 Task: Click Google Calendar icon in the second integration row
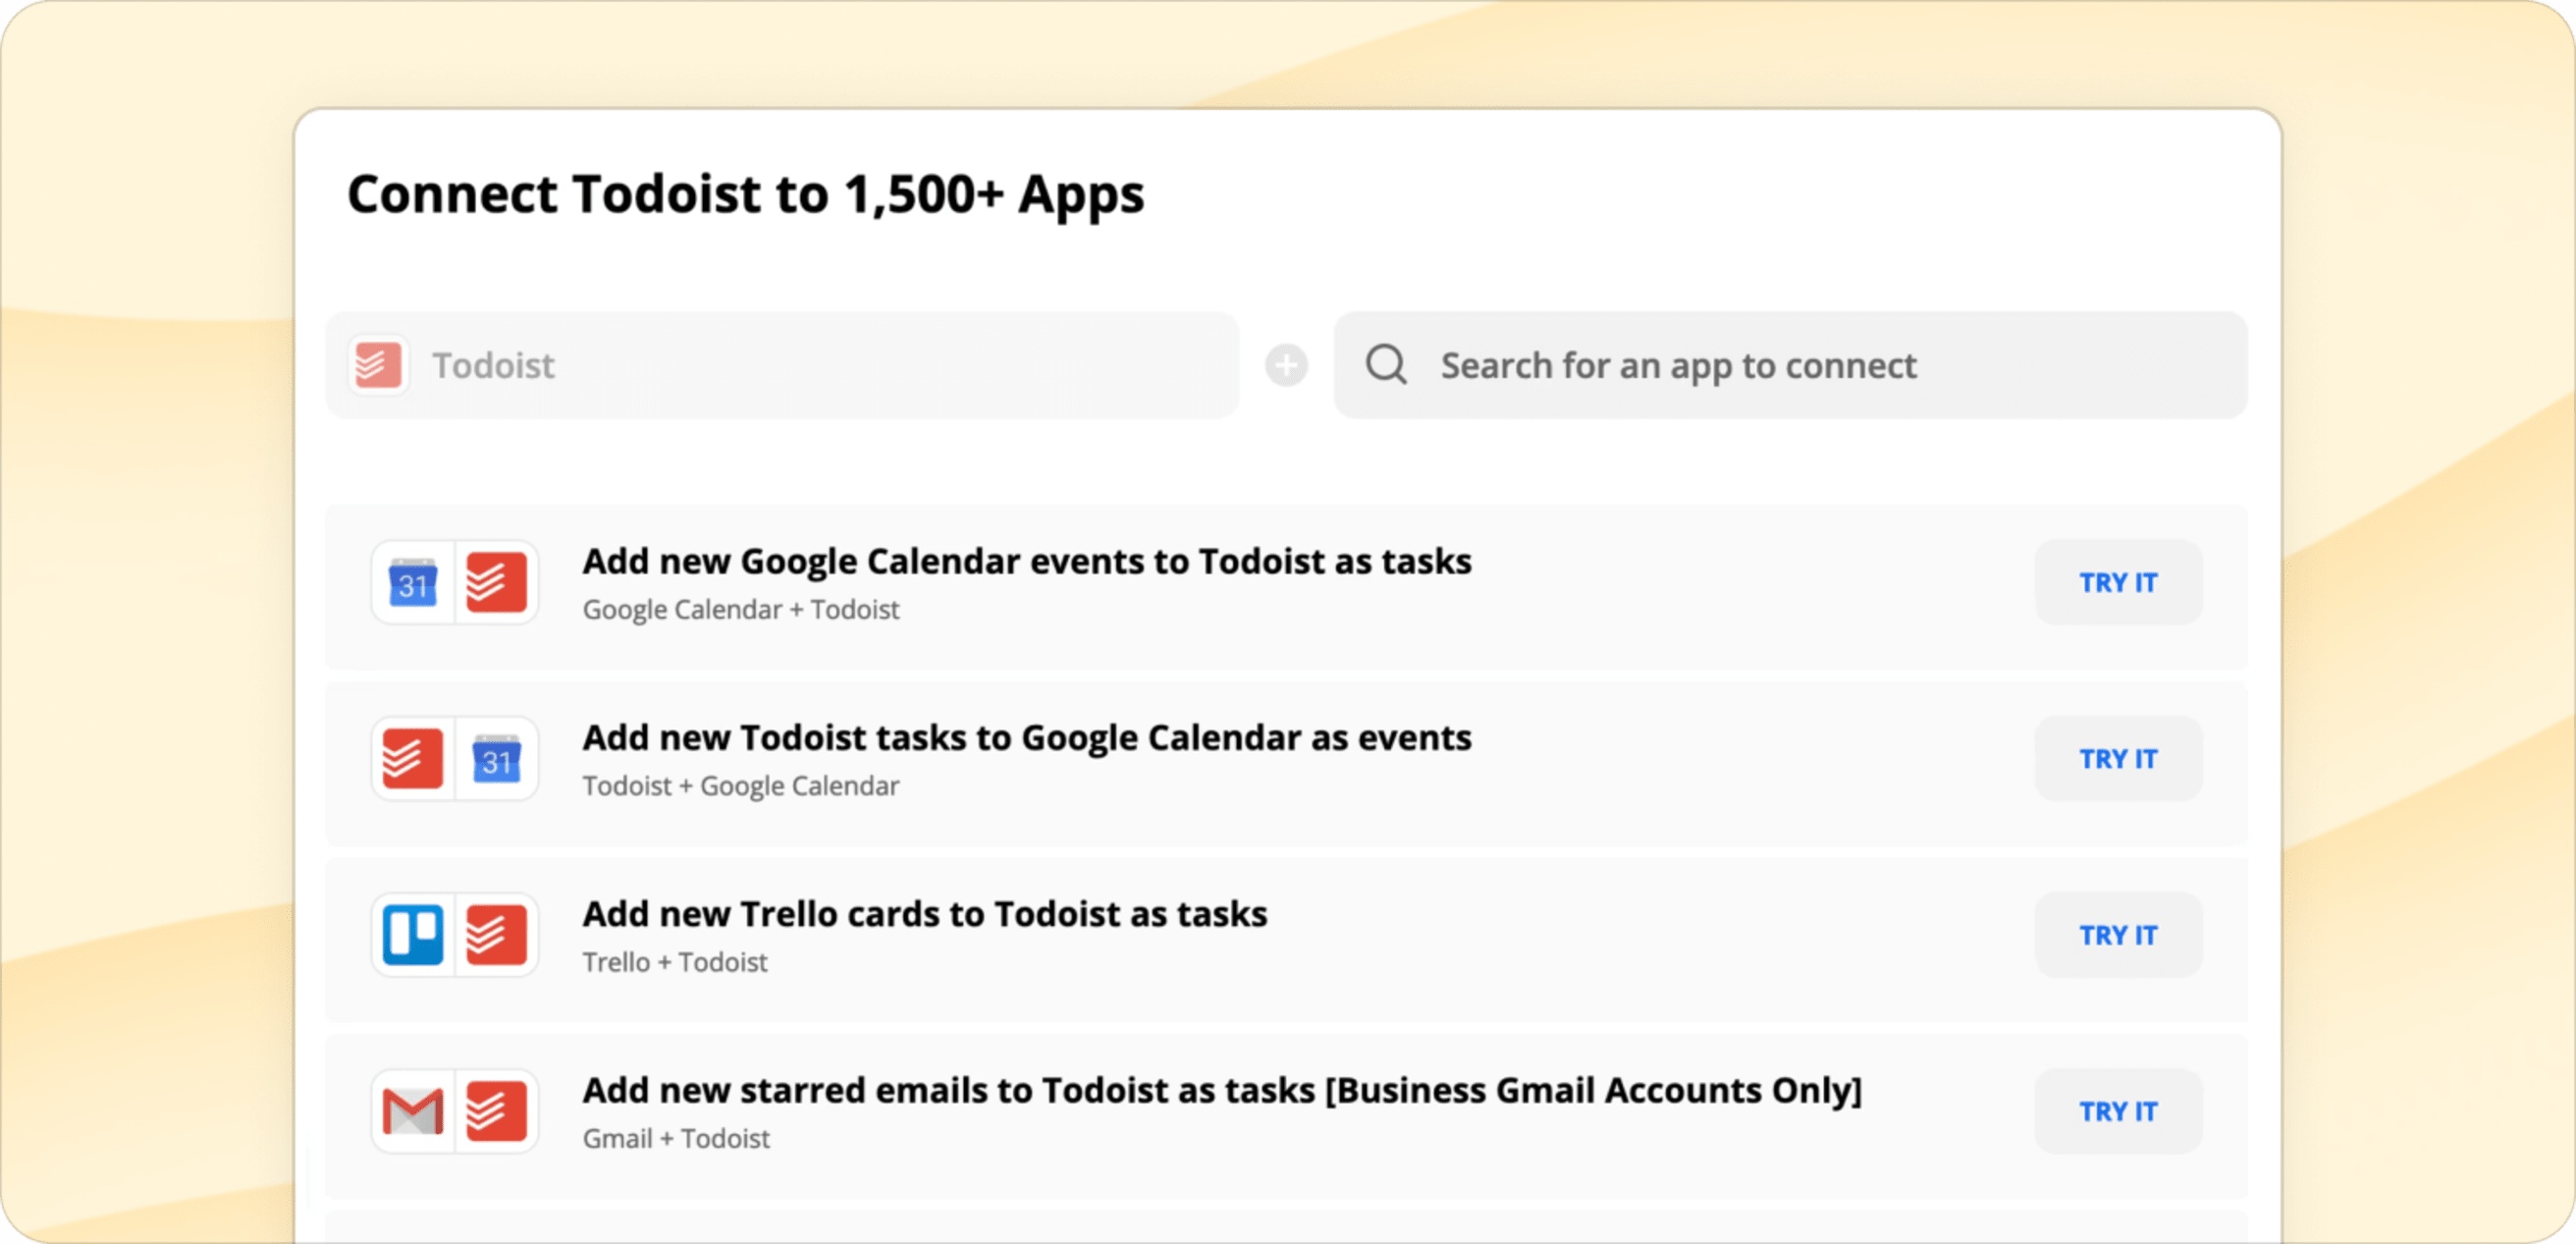[496, 758]
